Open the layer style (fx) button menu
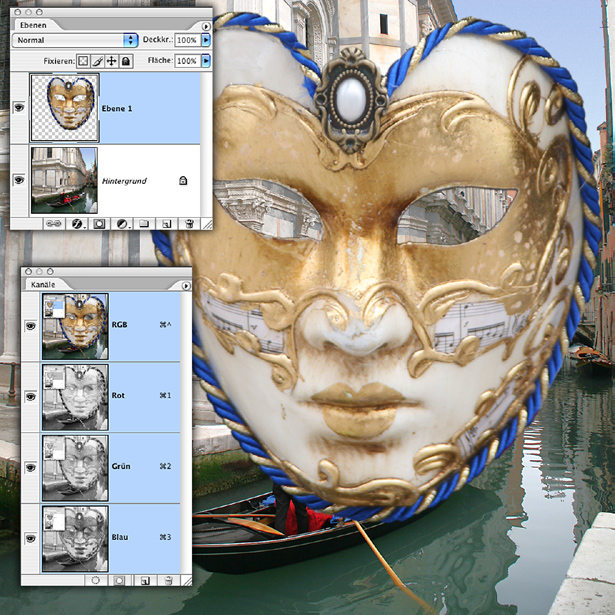Screen dimensions: 615x615 tap(78, 224)
